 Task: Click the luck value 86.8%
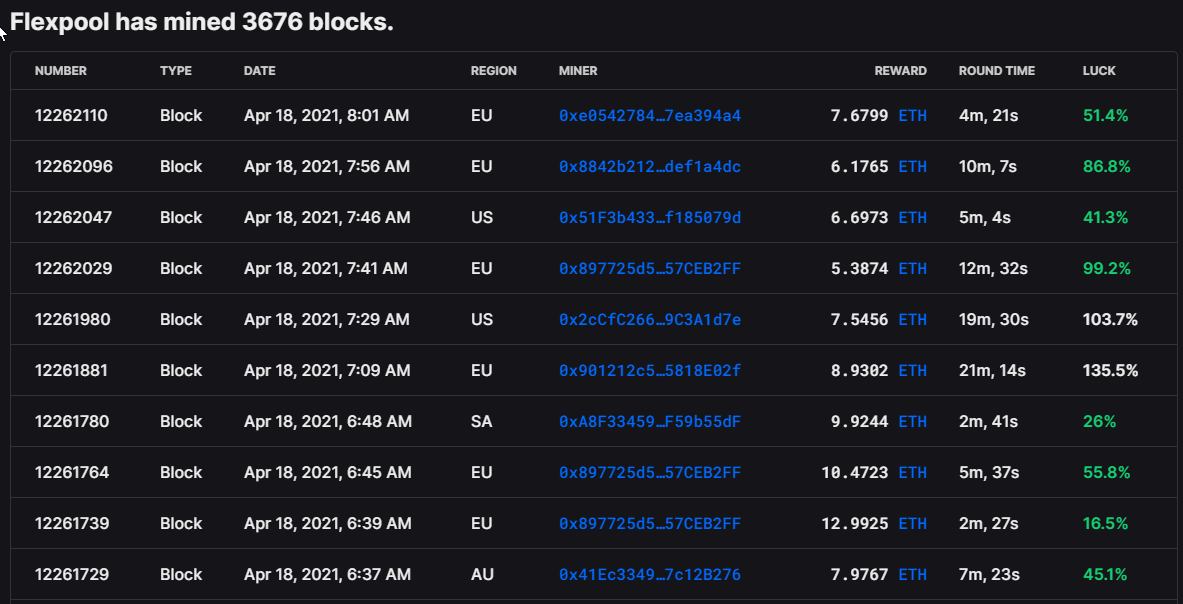pos(1107,167)
